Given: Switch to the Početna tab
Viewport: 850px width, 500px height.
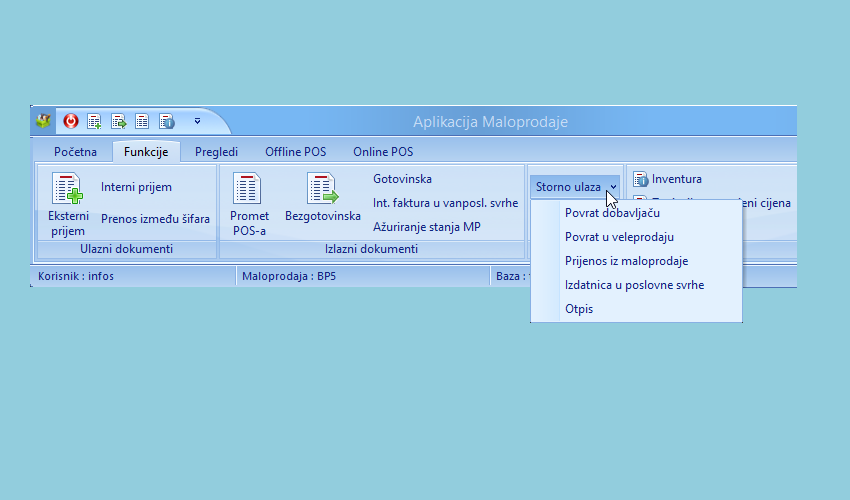Looking at the screenshot, I should (x=75, y=152).
